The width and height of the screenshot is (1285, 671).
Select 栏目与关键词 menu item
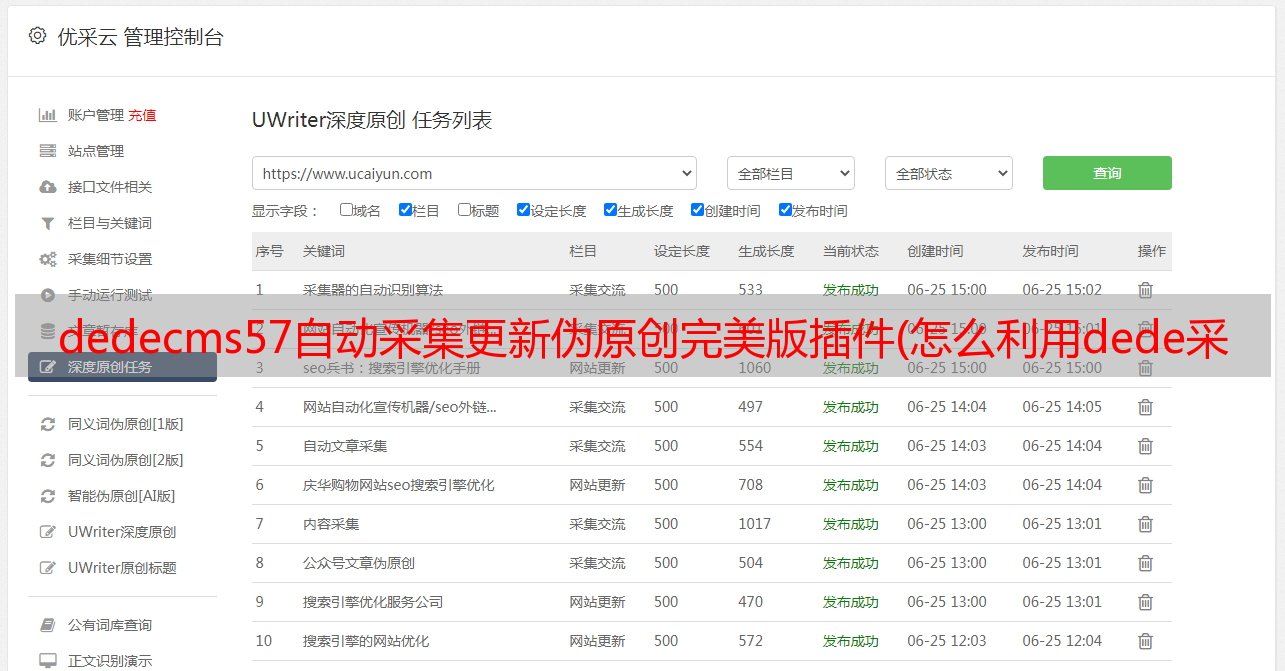pyautogui.click(x=110, y=223)
